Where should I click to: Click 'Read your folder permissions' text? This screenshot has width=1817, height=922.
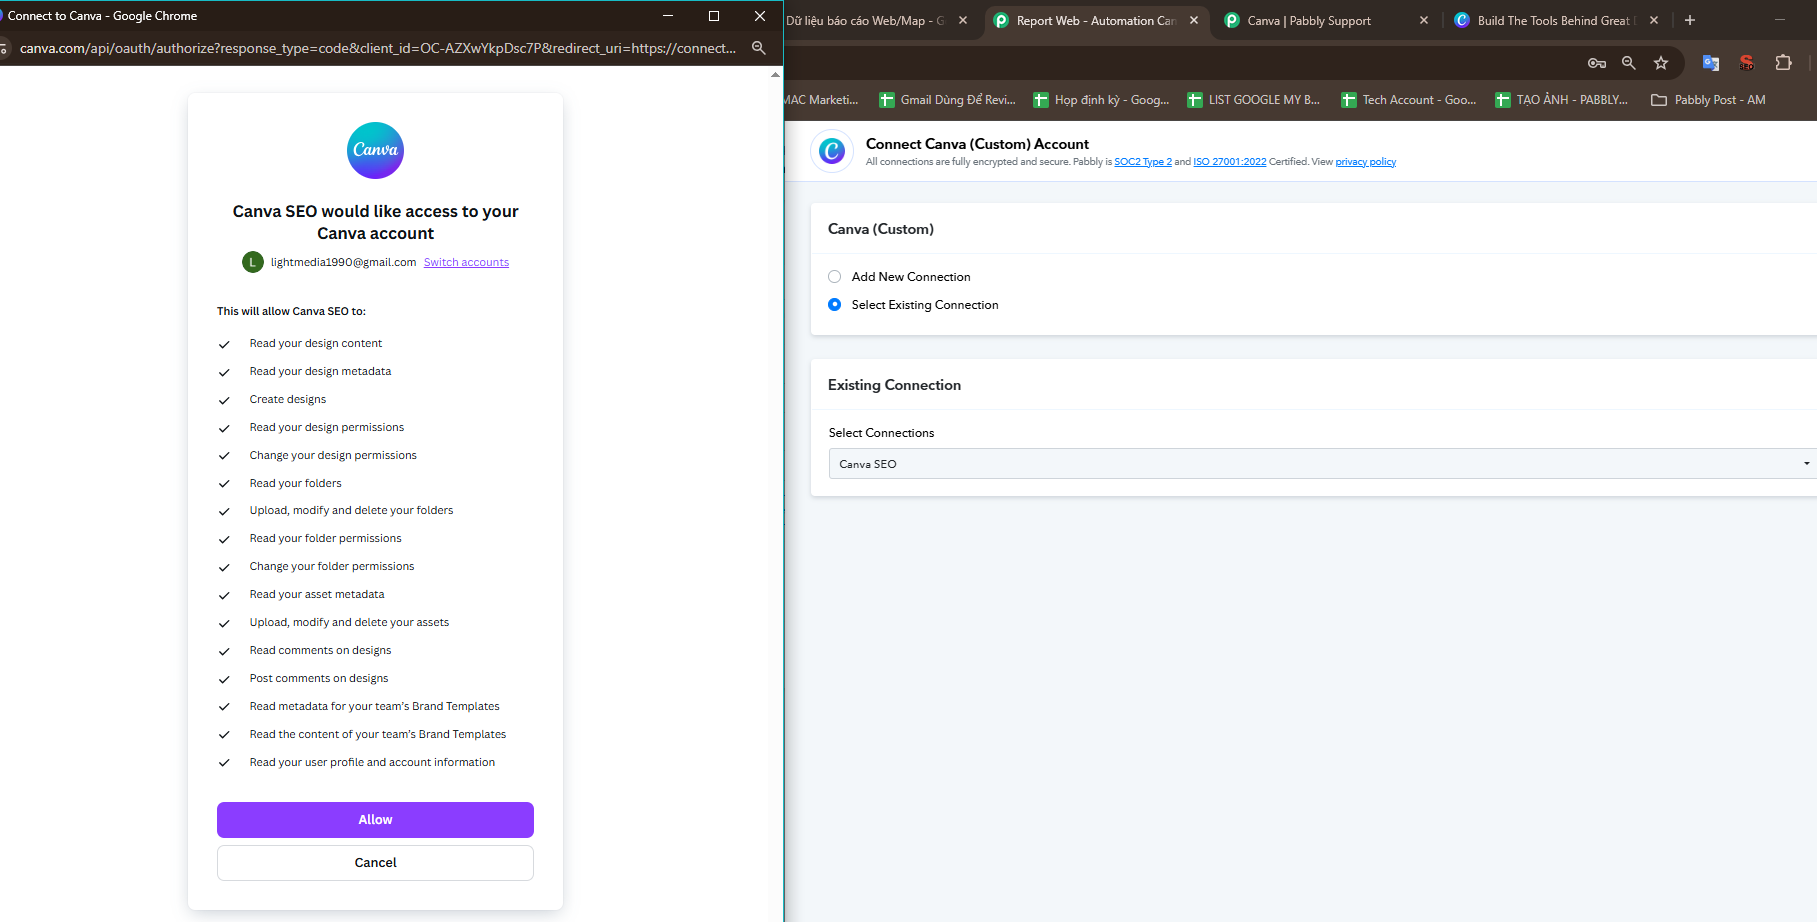(x=325, y=538)
